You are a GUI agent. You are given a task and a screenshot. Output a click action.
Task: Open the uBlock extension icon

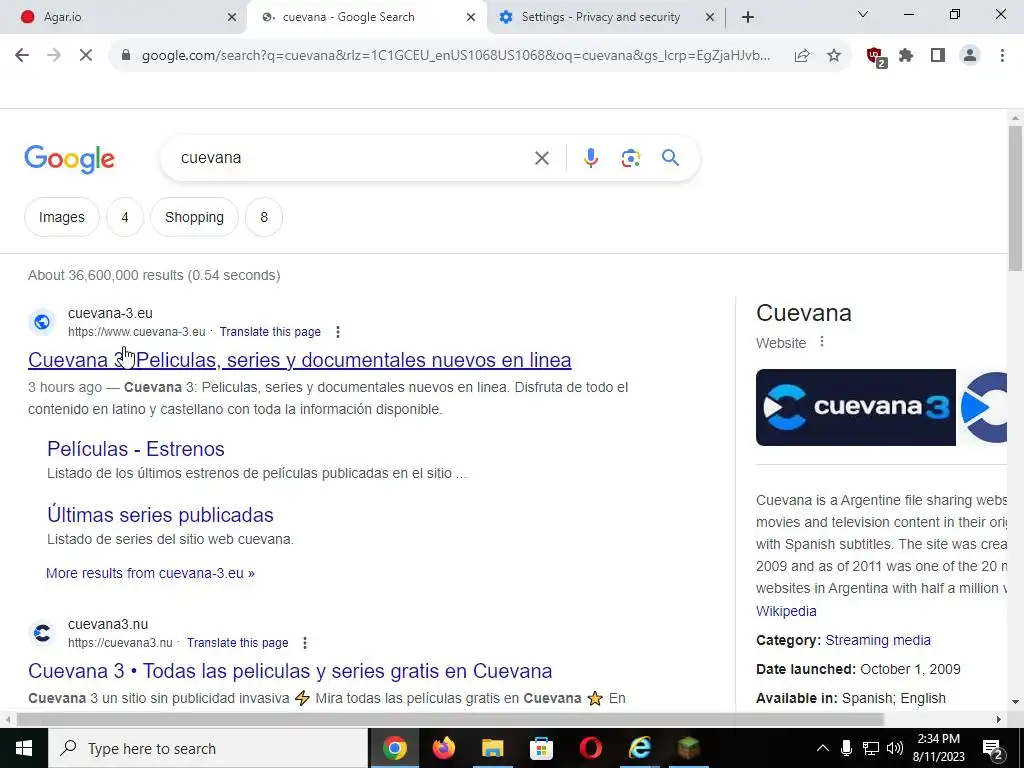point(875,57)
